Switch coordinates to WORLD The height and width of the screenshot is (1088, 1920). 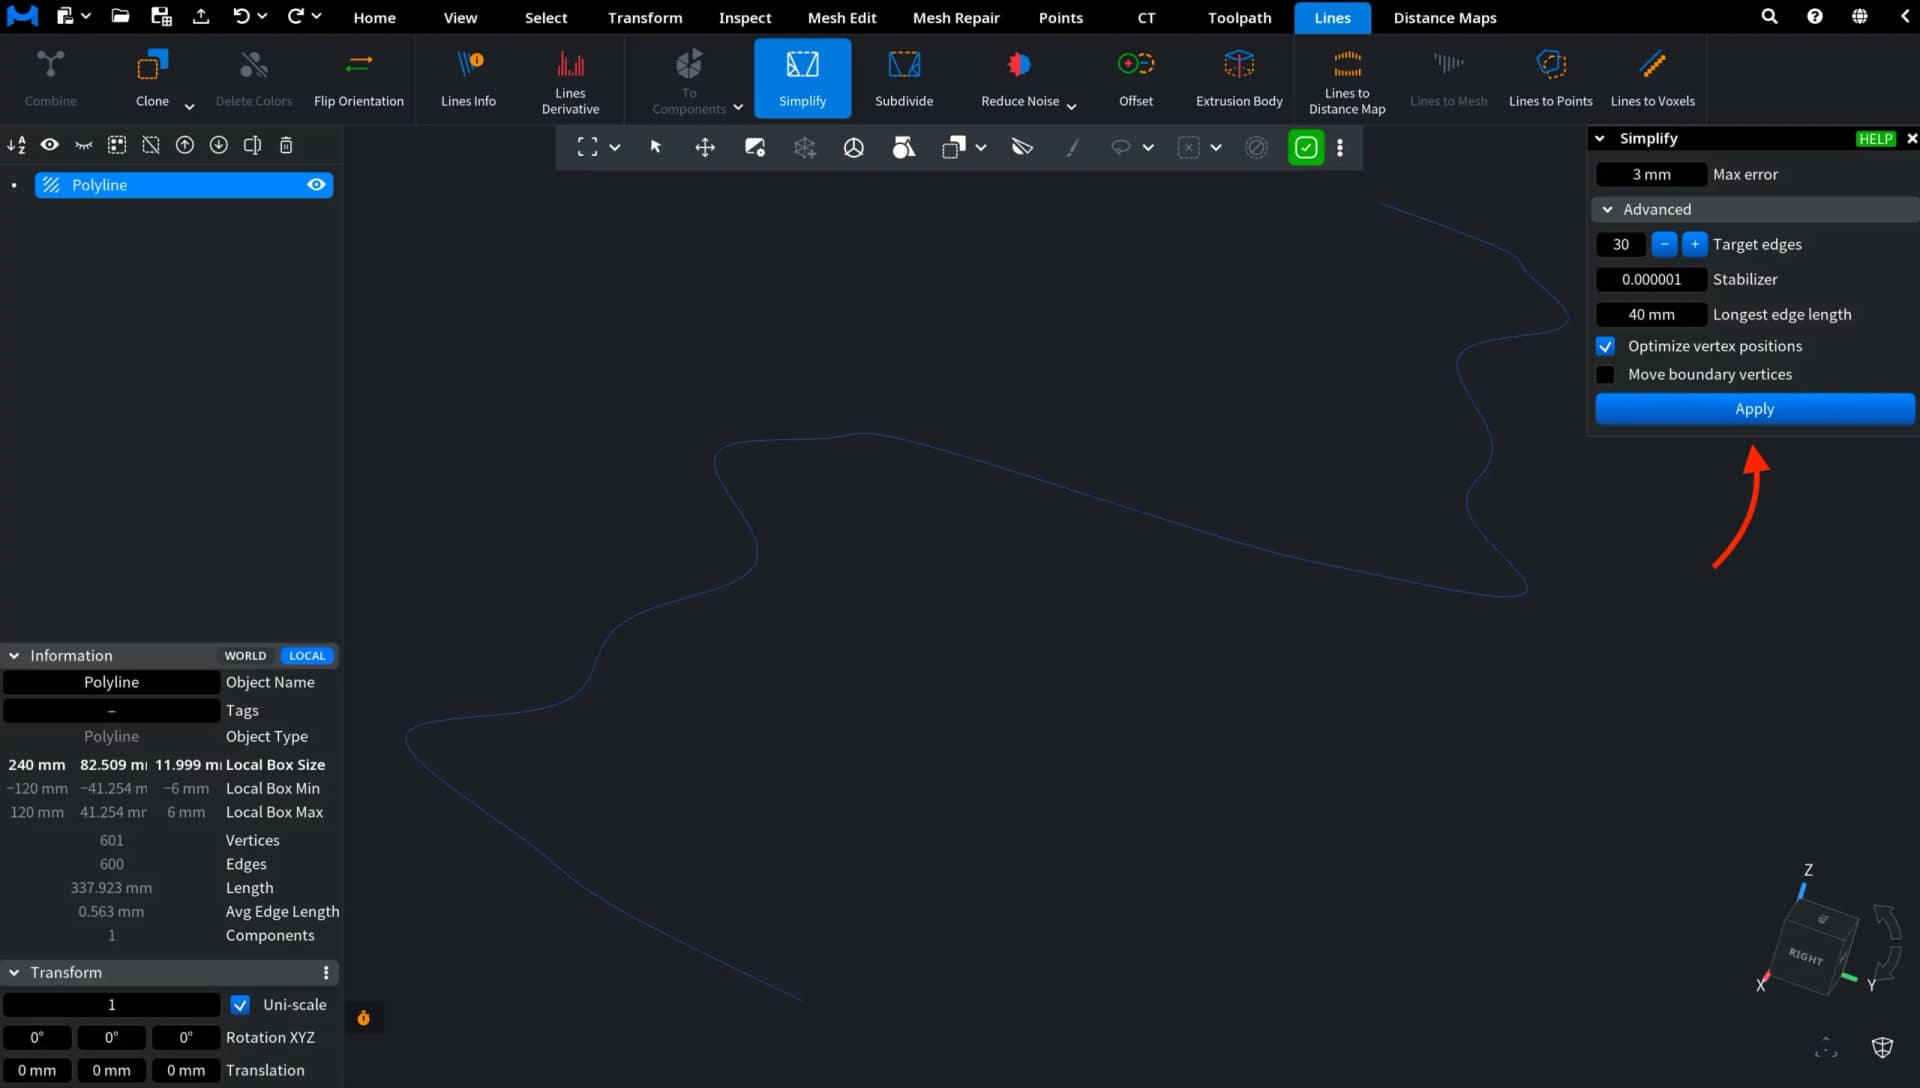coord(245,656)
